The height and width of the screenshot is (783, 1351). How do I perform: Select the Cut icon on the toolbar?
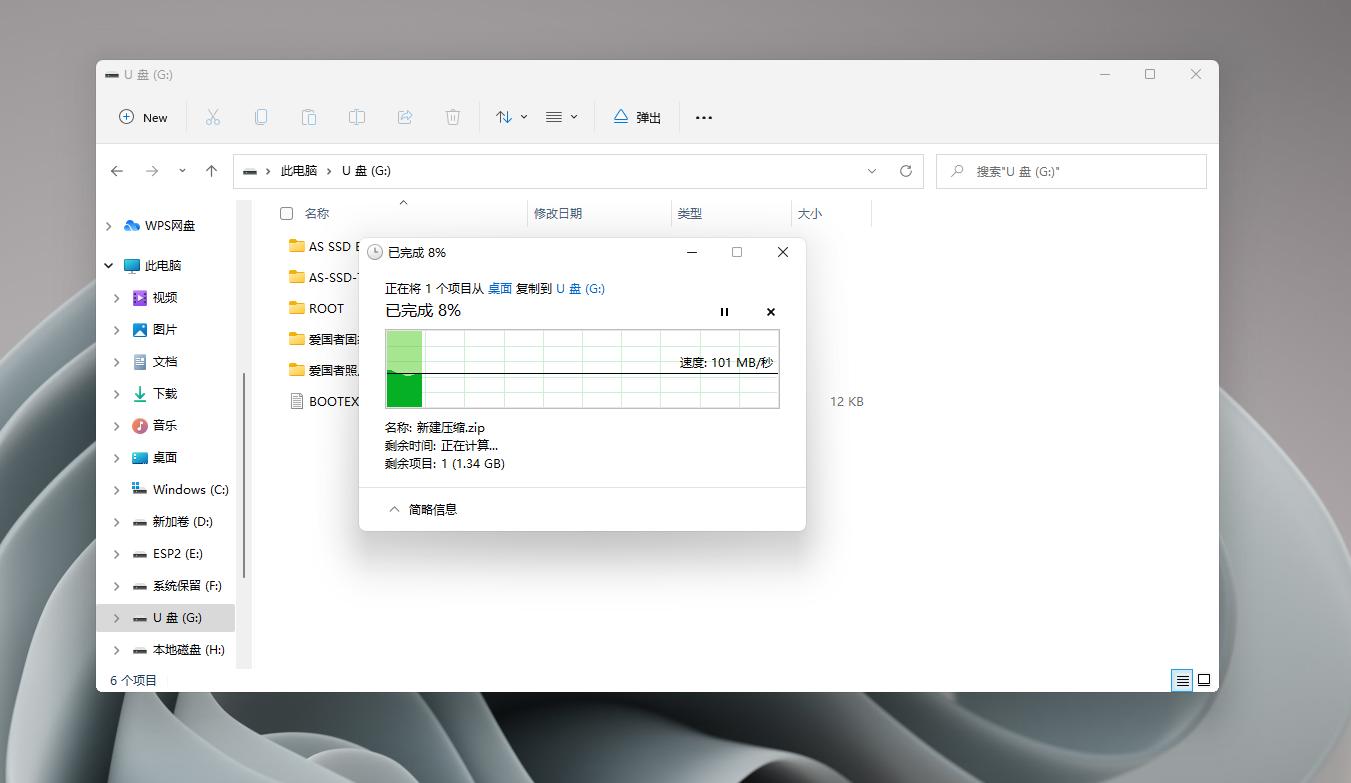pos(213,117)
